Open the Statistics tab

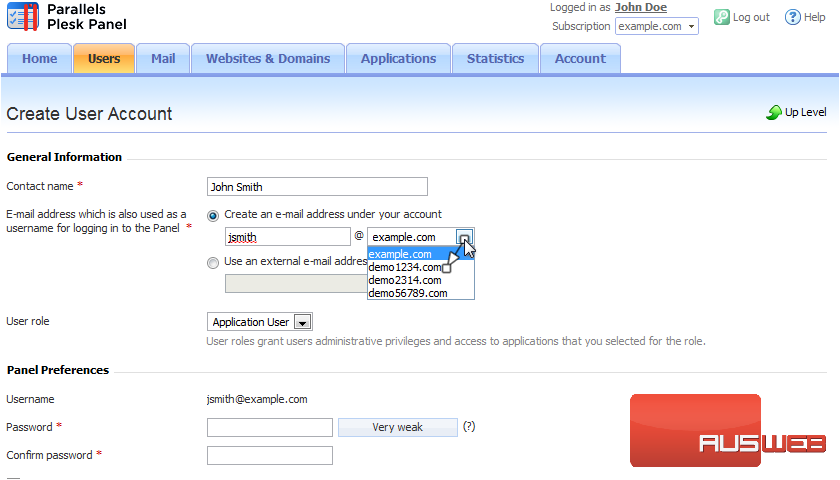click(496, 58)
